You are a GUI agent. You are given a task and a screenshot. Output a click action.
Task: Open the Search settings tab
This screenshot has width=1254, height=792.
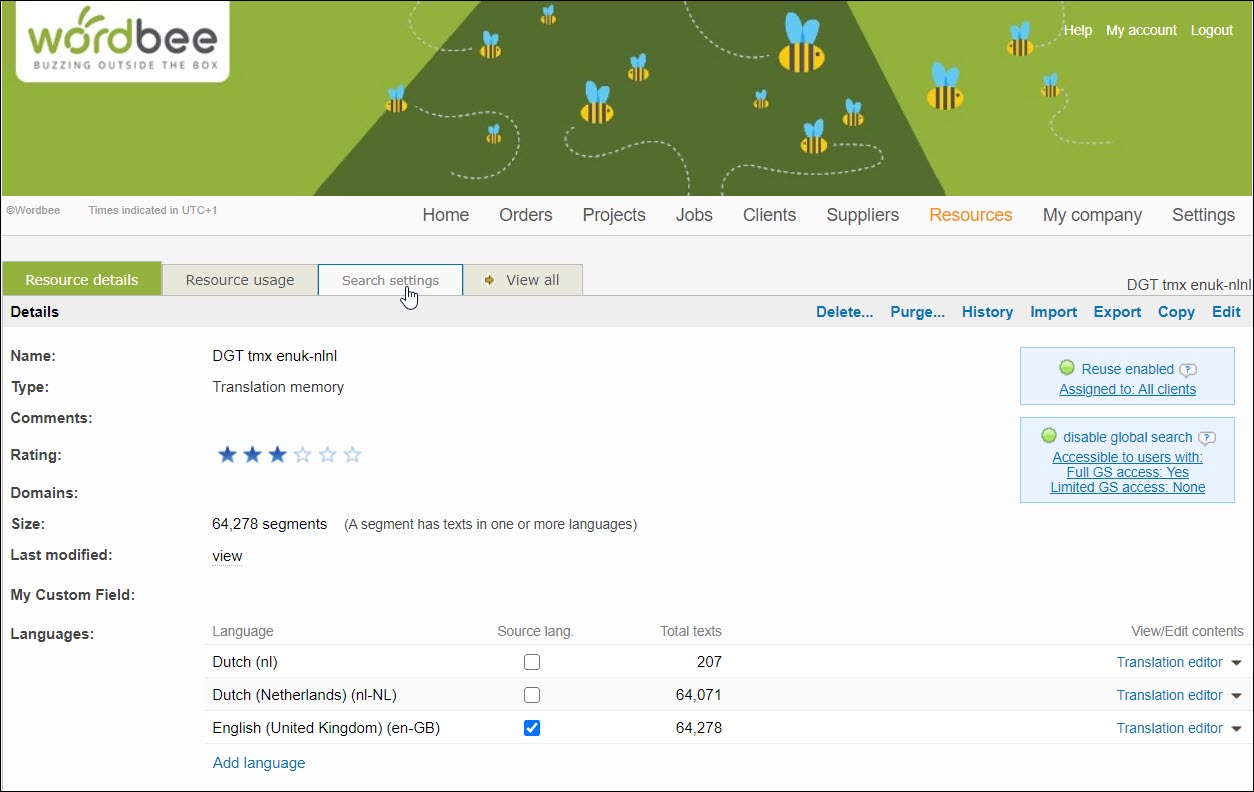click(390, 280)
